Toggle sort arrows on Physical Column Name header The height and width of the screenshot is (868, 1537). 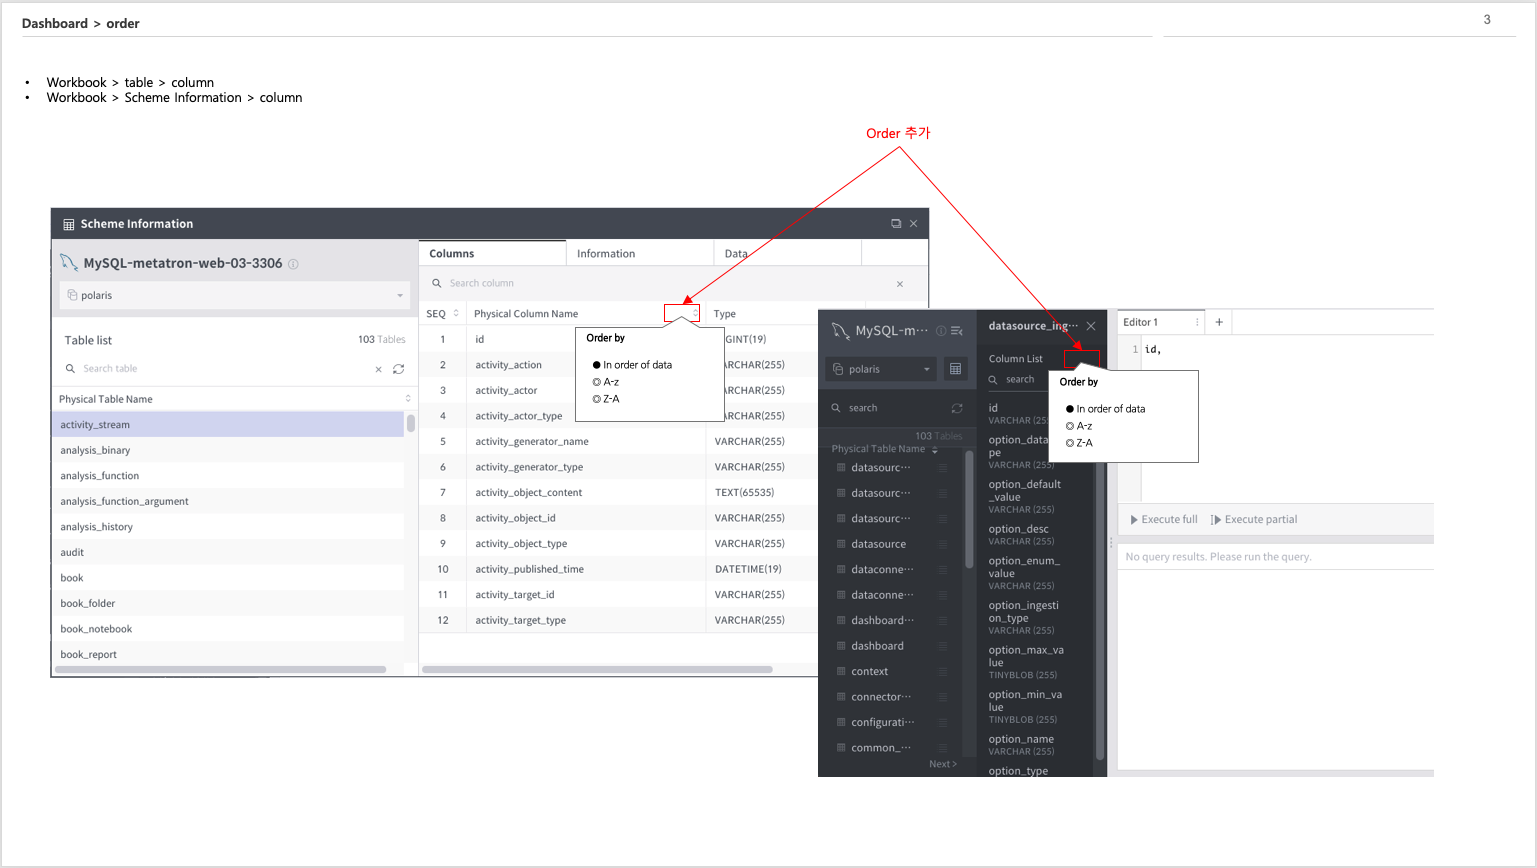click(695, 314)
